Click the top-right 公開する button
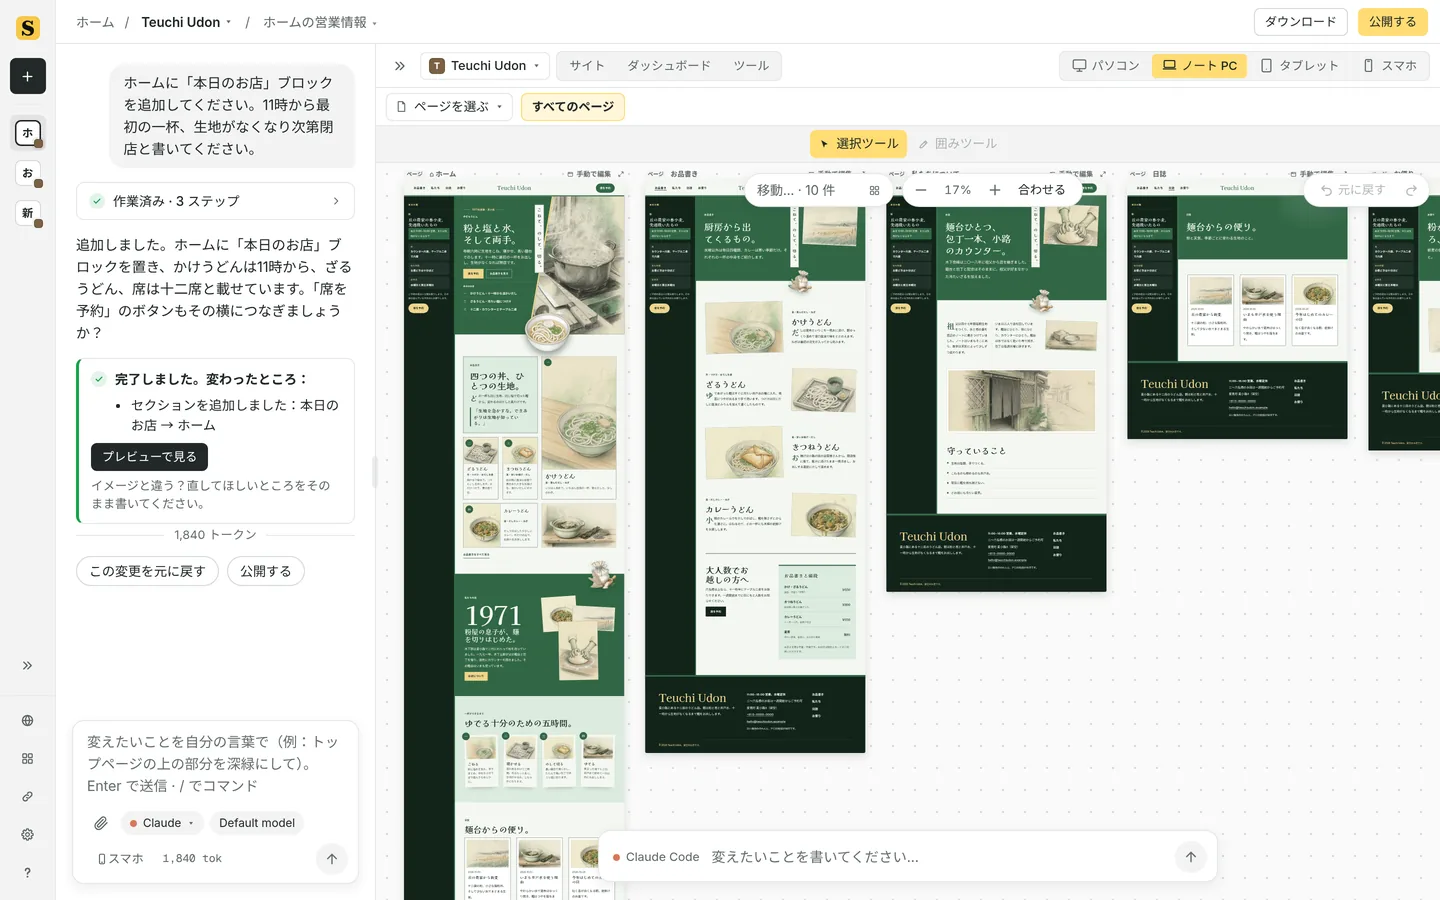The image size is (1440, 900). 1392,22
